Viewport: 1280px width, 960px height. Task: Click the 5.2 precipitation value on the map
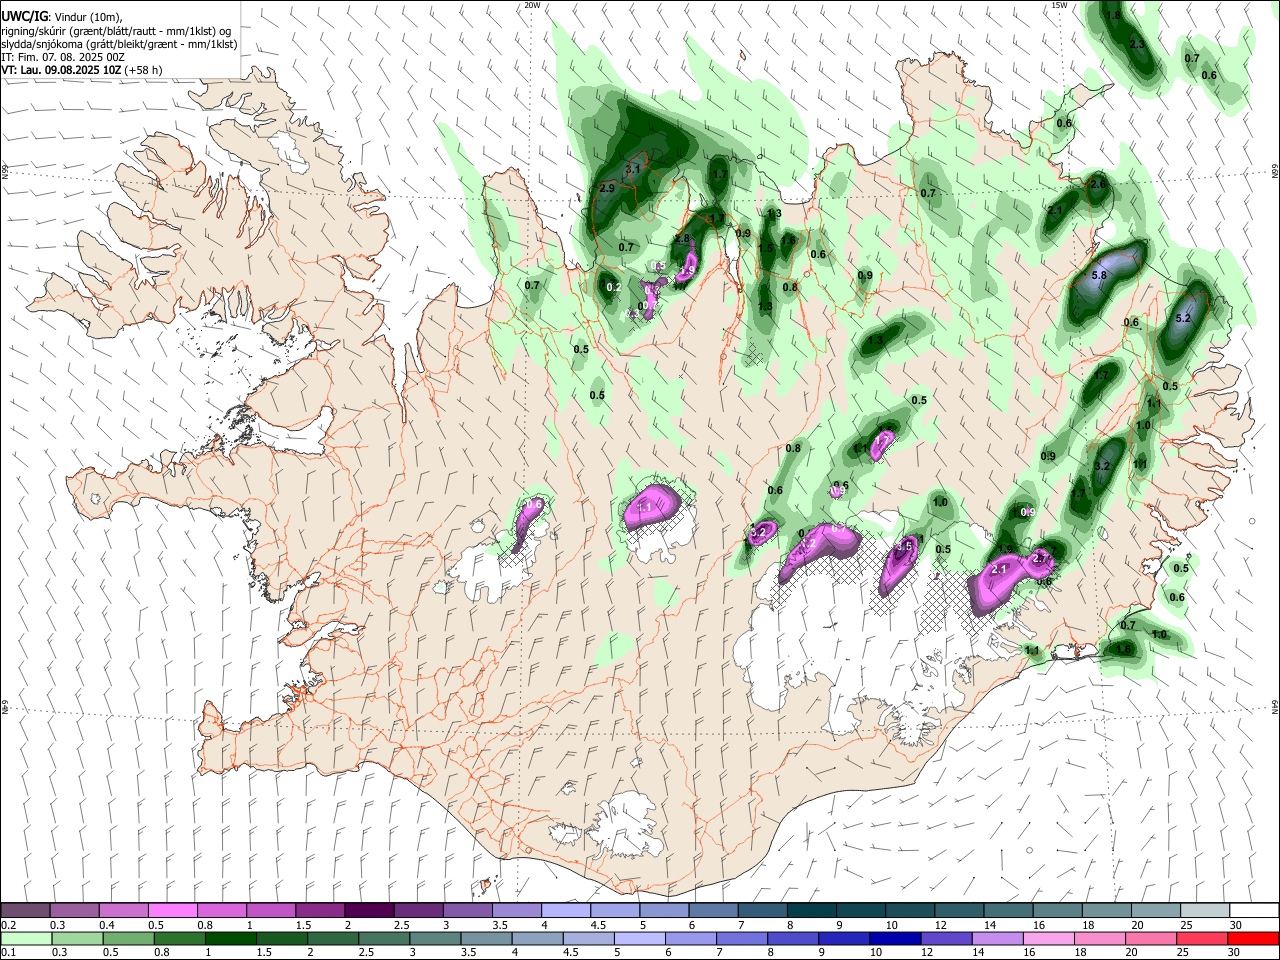point(1183,318)
